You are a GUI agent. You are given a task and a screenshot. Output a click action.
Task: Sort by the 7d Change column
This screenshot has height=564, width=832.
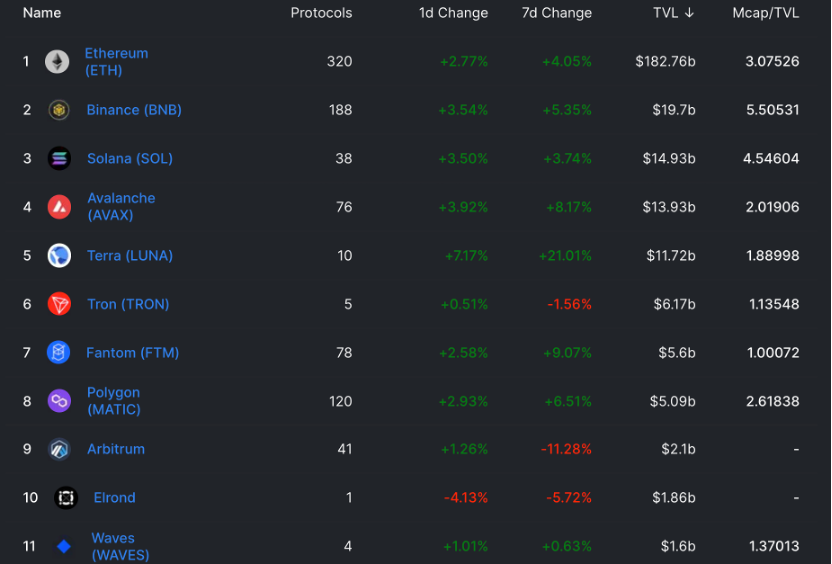(x=556, y=13)
